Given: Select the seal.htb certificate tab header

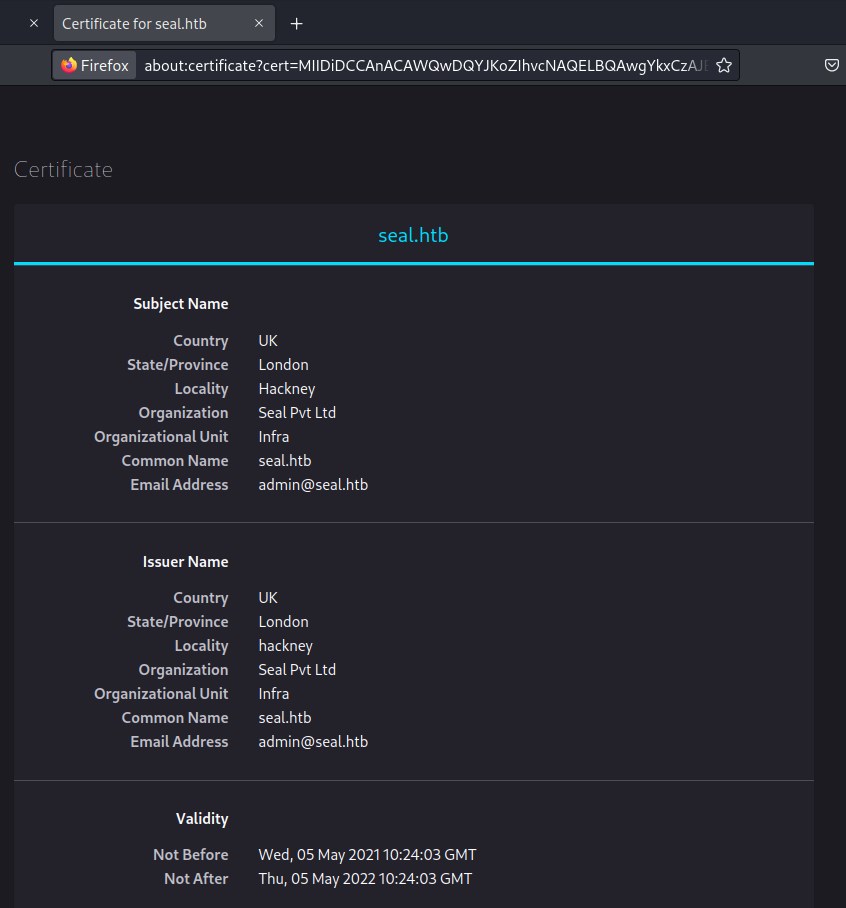Looking at the screenshot, I should (x=413, y=236).
